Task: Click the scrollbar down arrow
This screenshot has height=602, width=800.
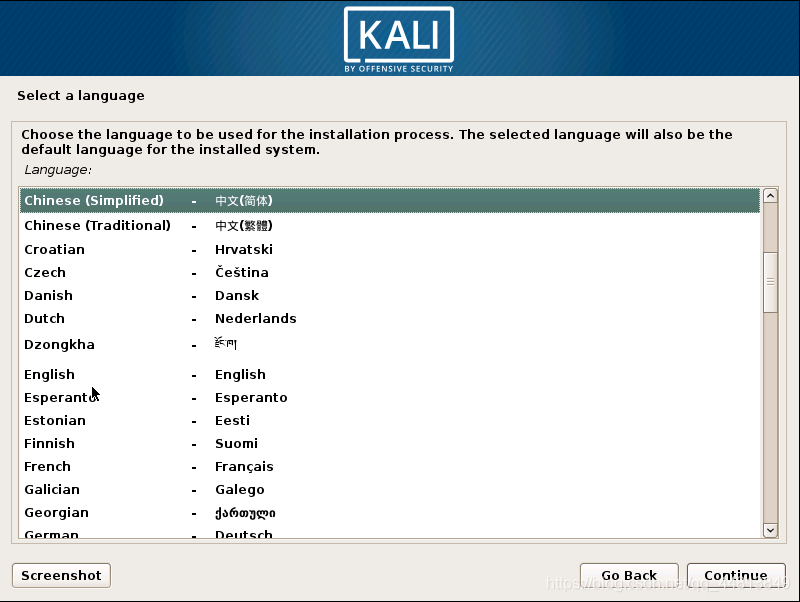Action: [770, 530]
